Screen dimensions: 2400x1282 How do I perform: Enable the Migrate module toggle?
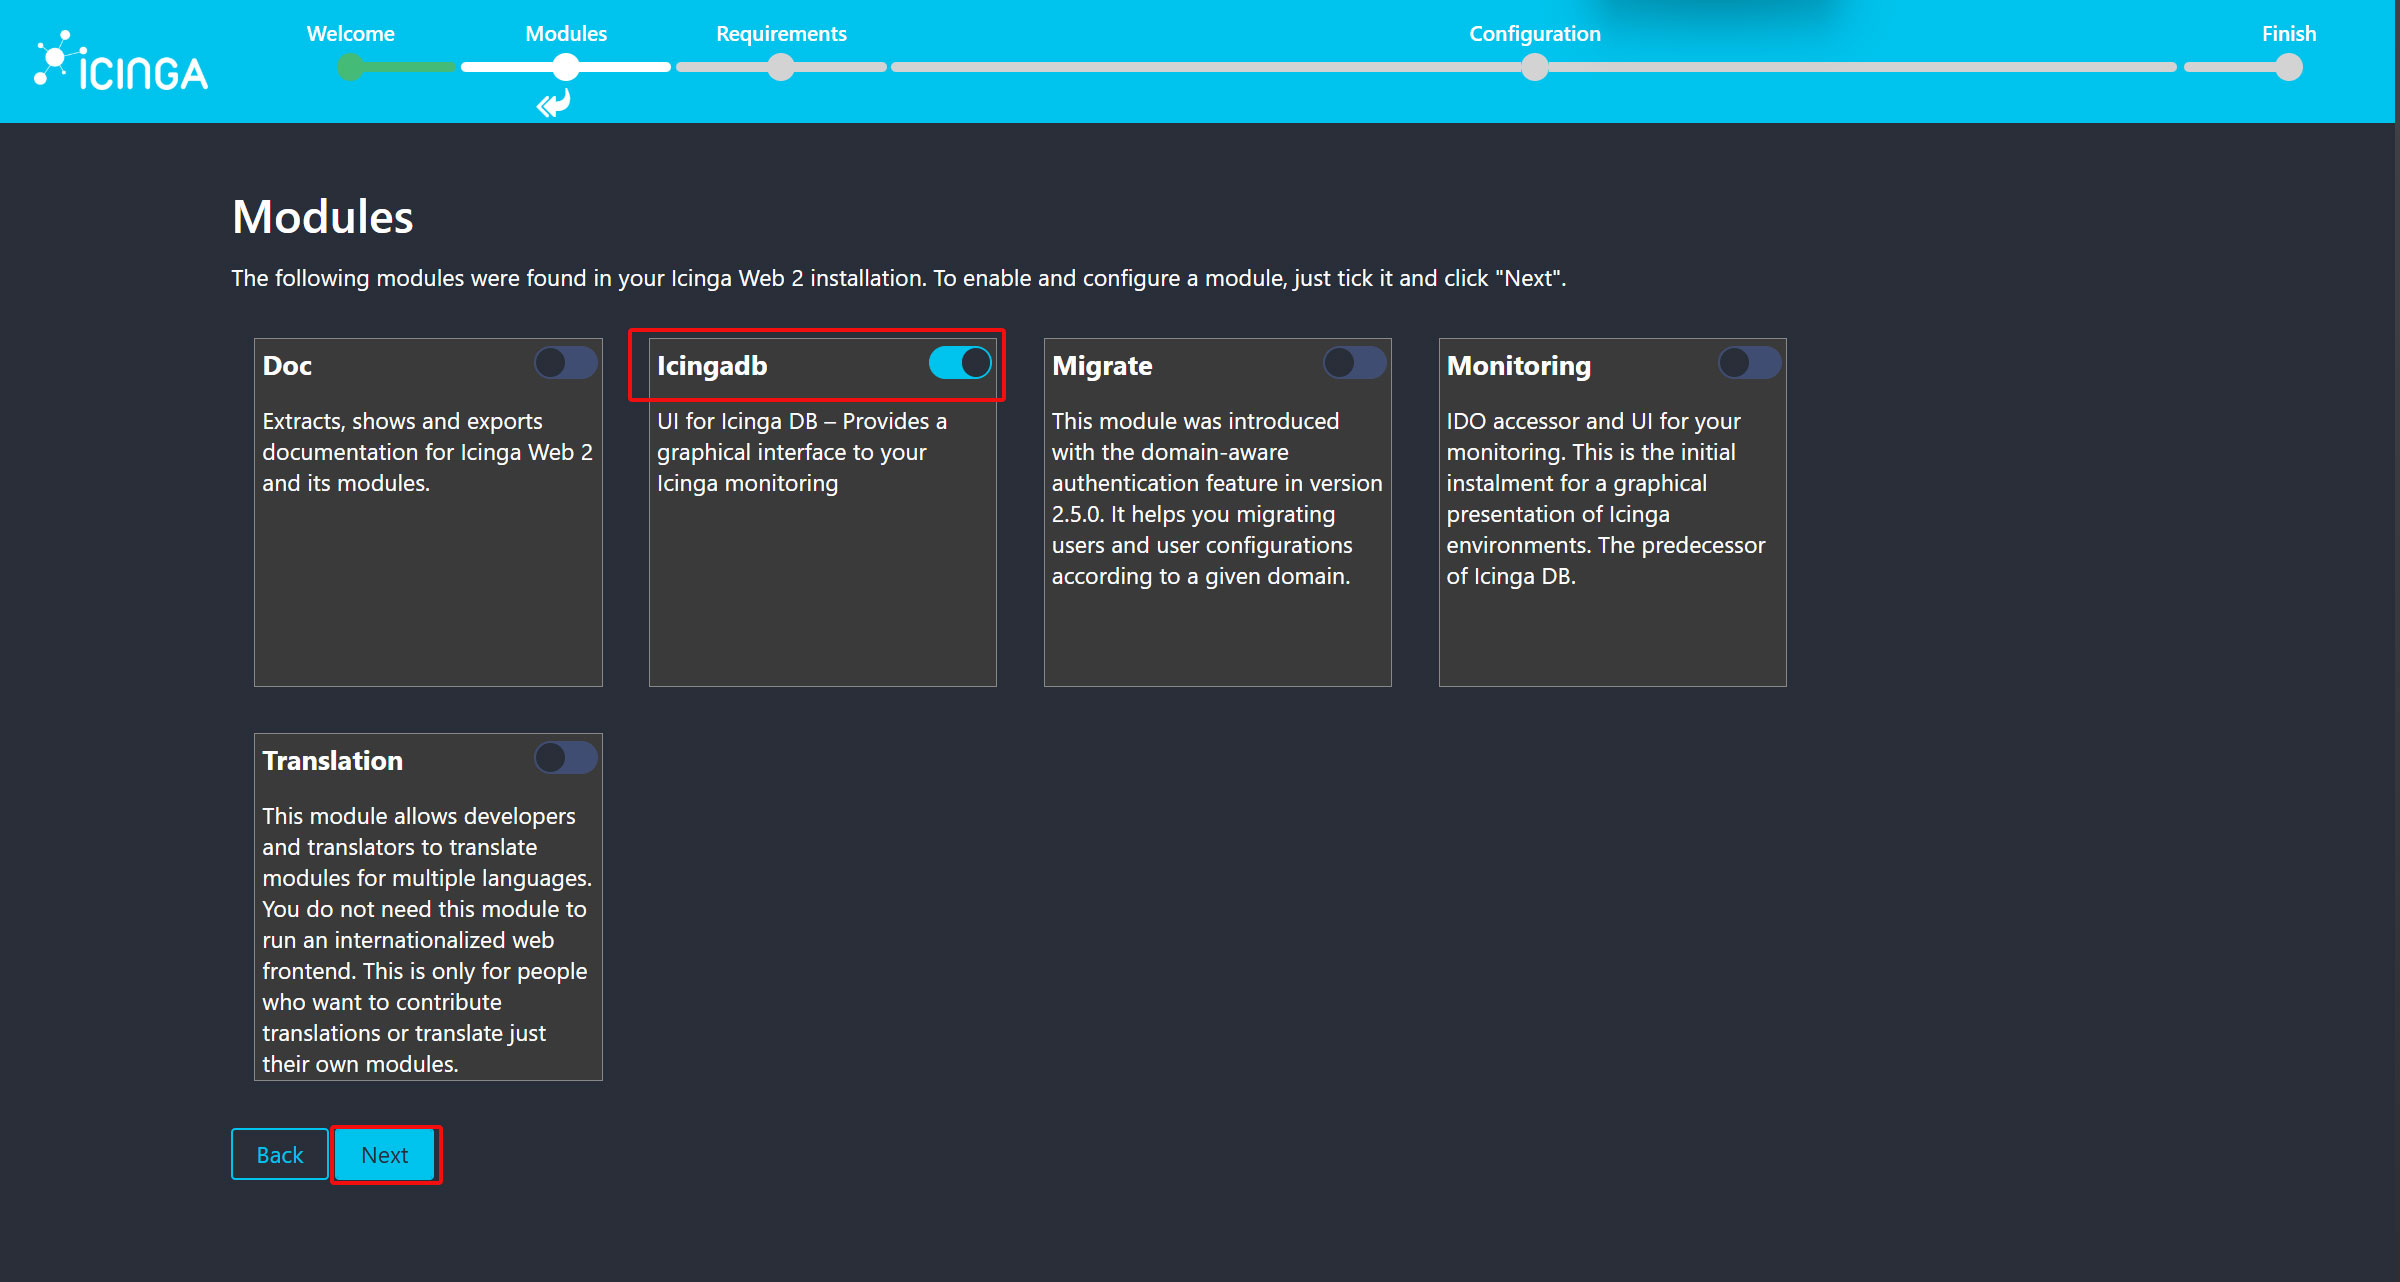pos(1355,363)
